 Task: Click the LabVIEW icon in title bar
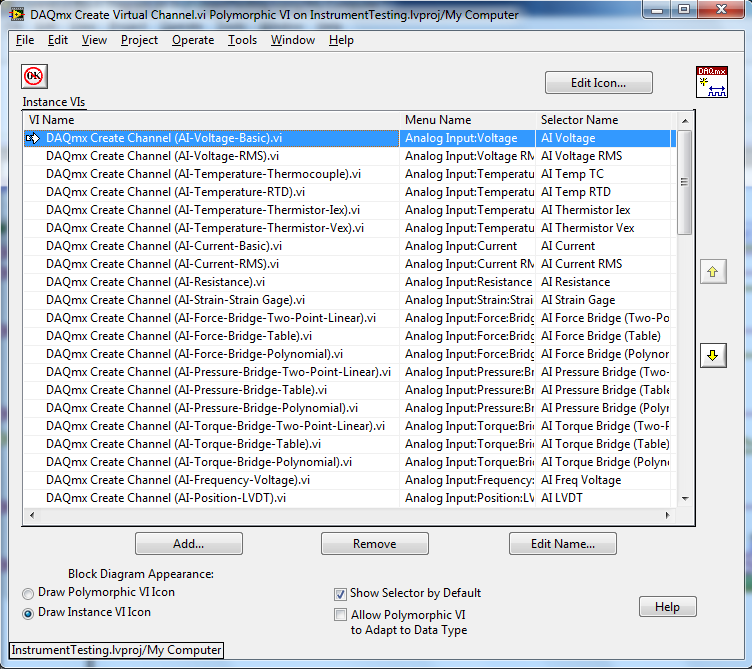coord(17,14)
